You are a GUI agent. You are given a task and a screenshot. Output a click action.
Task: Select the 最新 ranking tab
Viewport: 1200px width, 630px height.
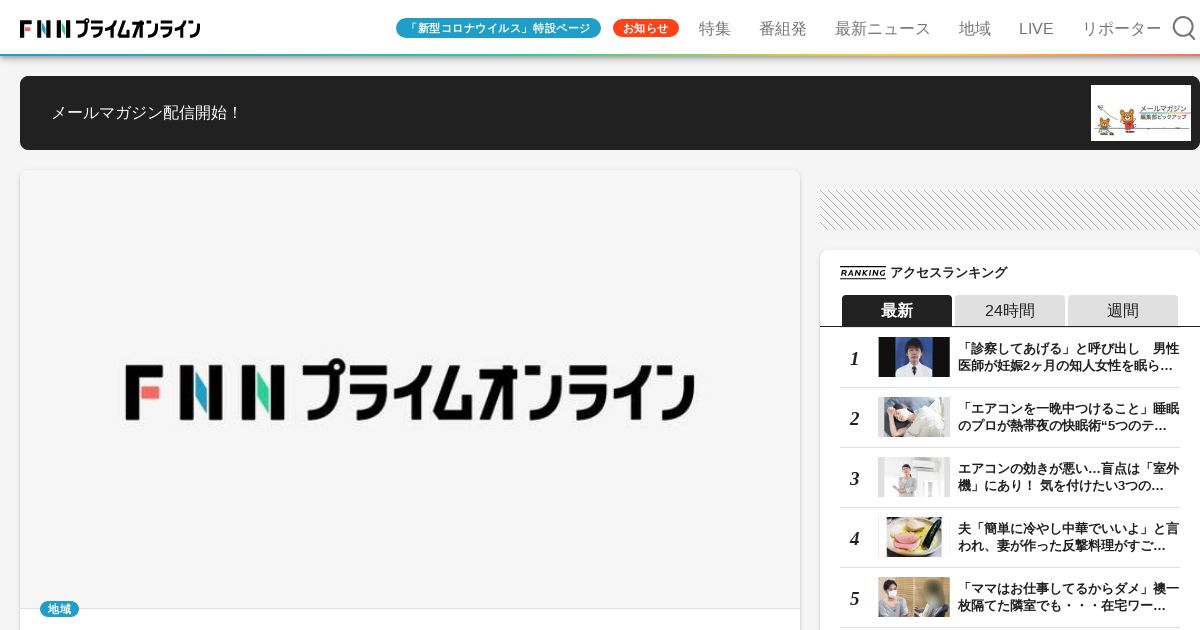tap(897, 310)
